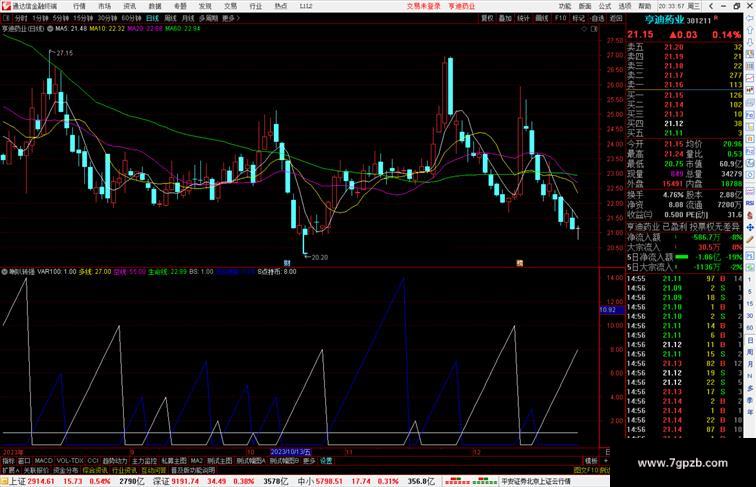
Task: Click the 2023/10/13 date label on the axis
Action: (x=290, y=452)
